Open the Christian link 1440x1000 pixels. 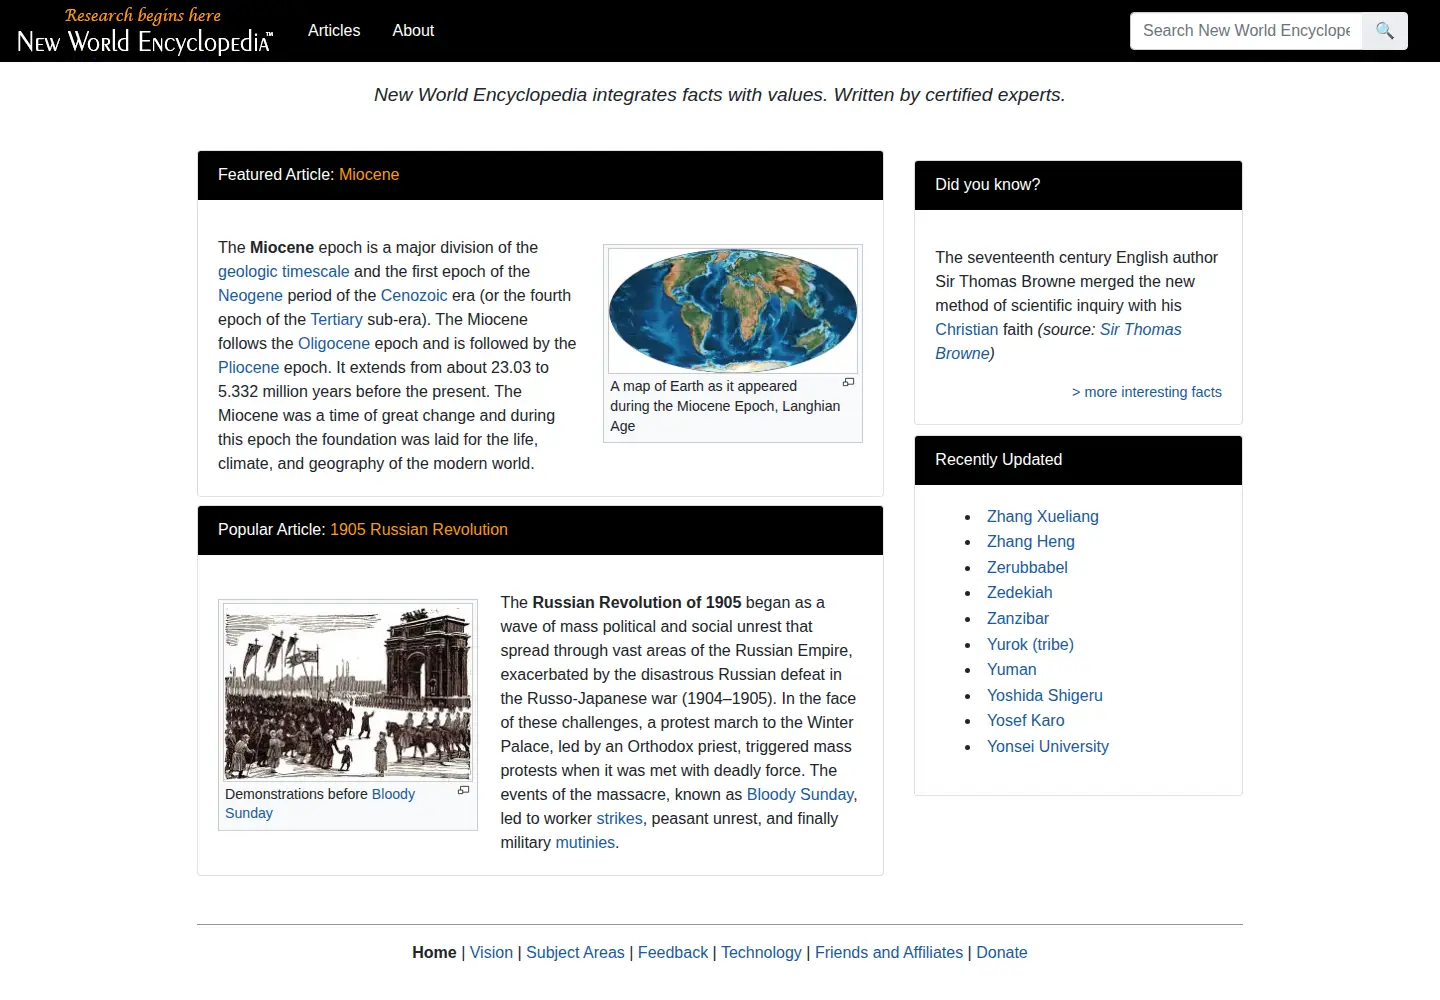[x=966, y=330]
